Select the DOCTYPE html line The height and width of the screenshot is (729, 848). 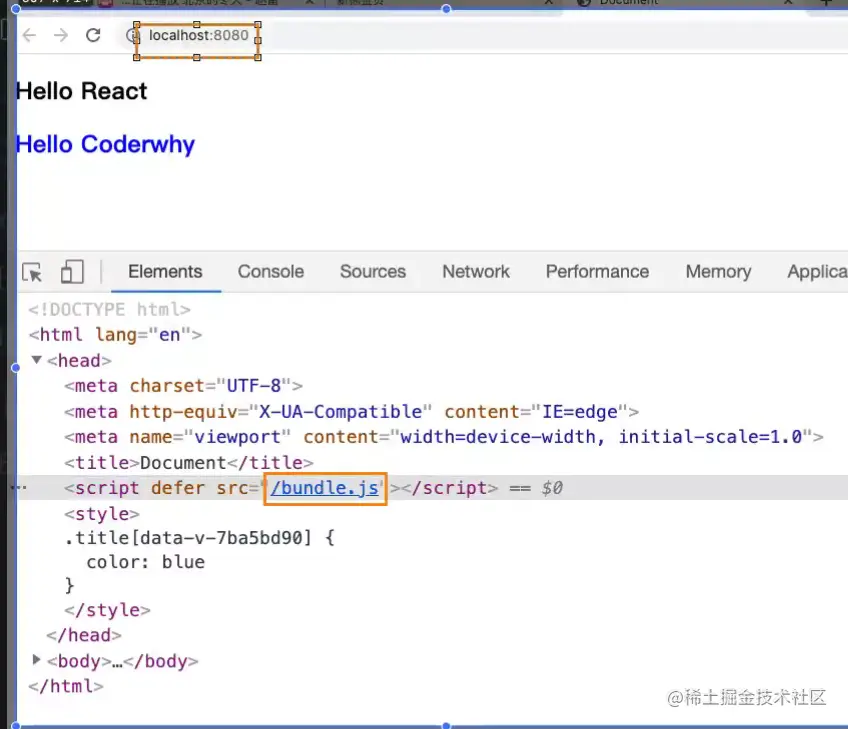pos(110,309)
